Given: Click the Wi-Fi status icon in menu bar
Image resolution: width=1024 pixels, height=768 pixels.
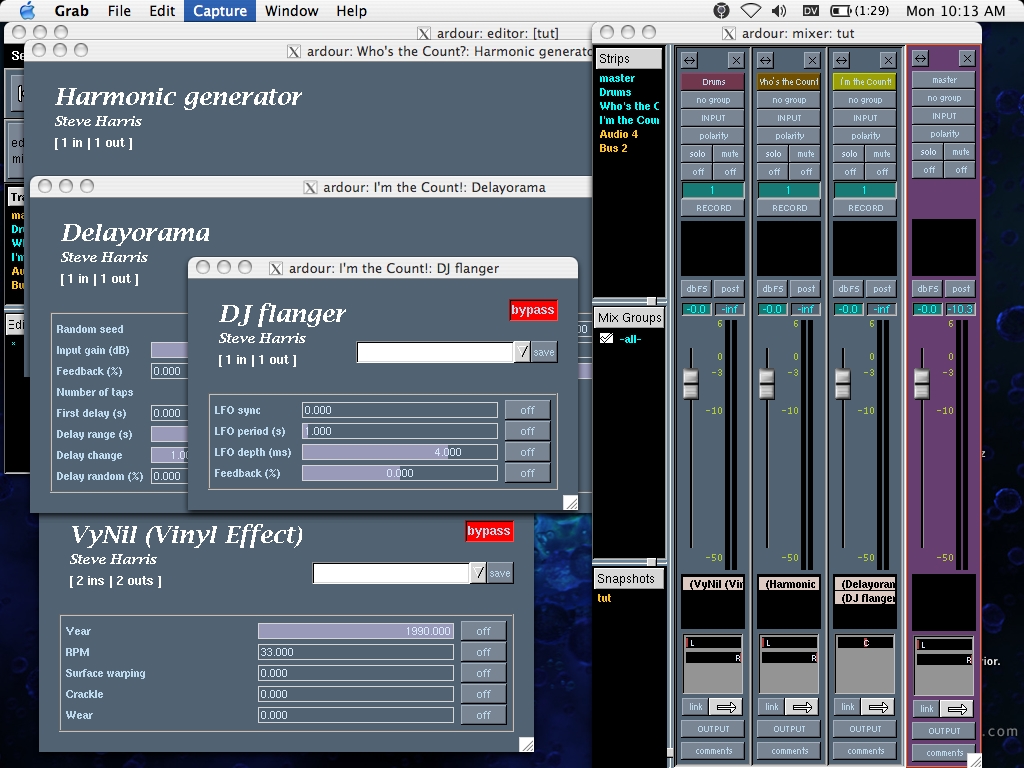Looking at the screenshot, I should (750, 11).
